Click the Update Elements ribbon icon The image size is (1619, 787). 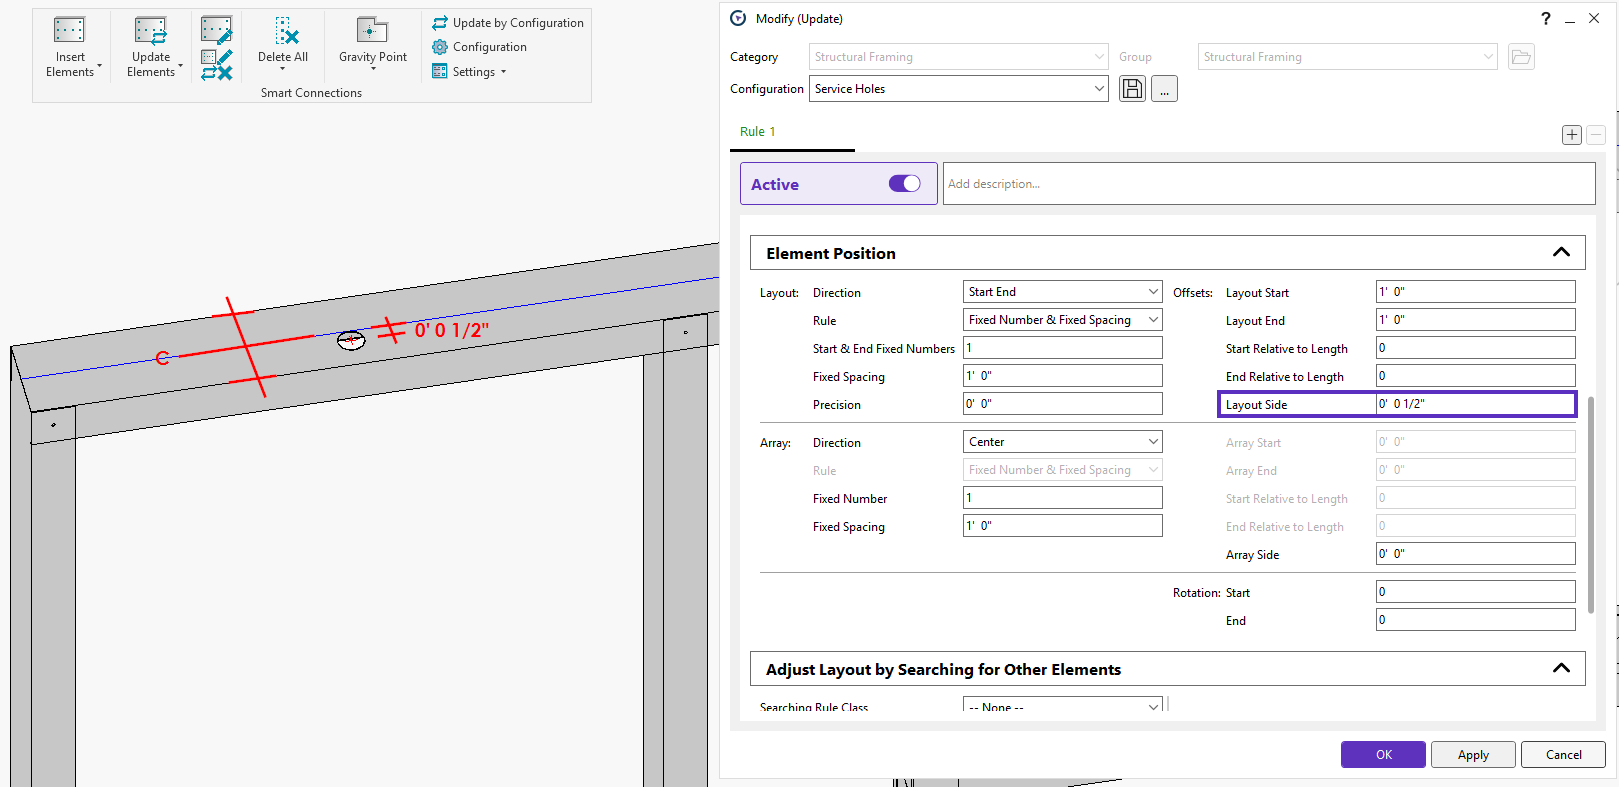pyautogui.click(x=151, y=31)
